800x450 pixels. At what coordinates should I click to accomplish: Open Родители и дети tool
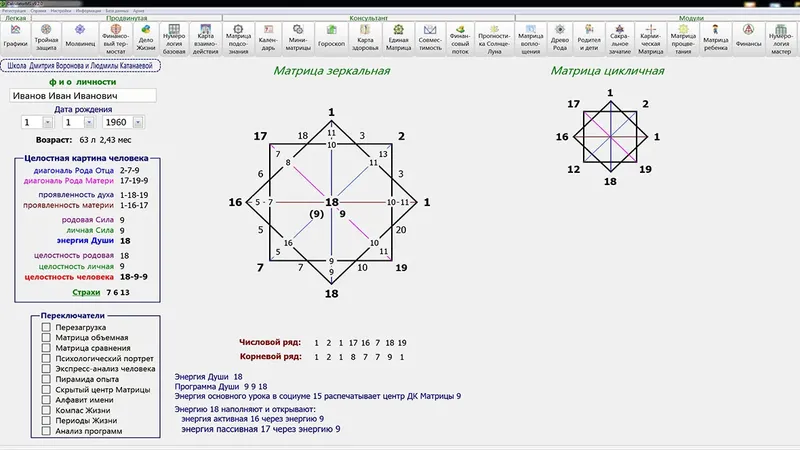589,39
